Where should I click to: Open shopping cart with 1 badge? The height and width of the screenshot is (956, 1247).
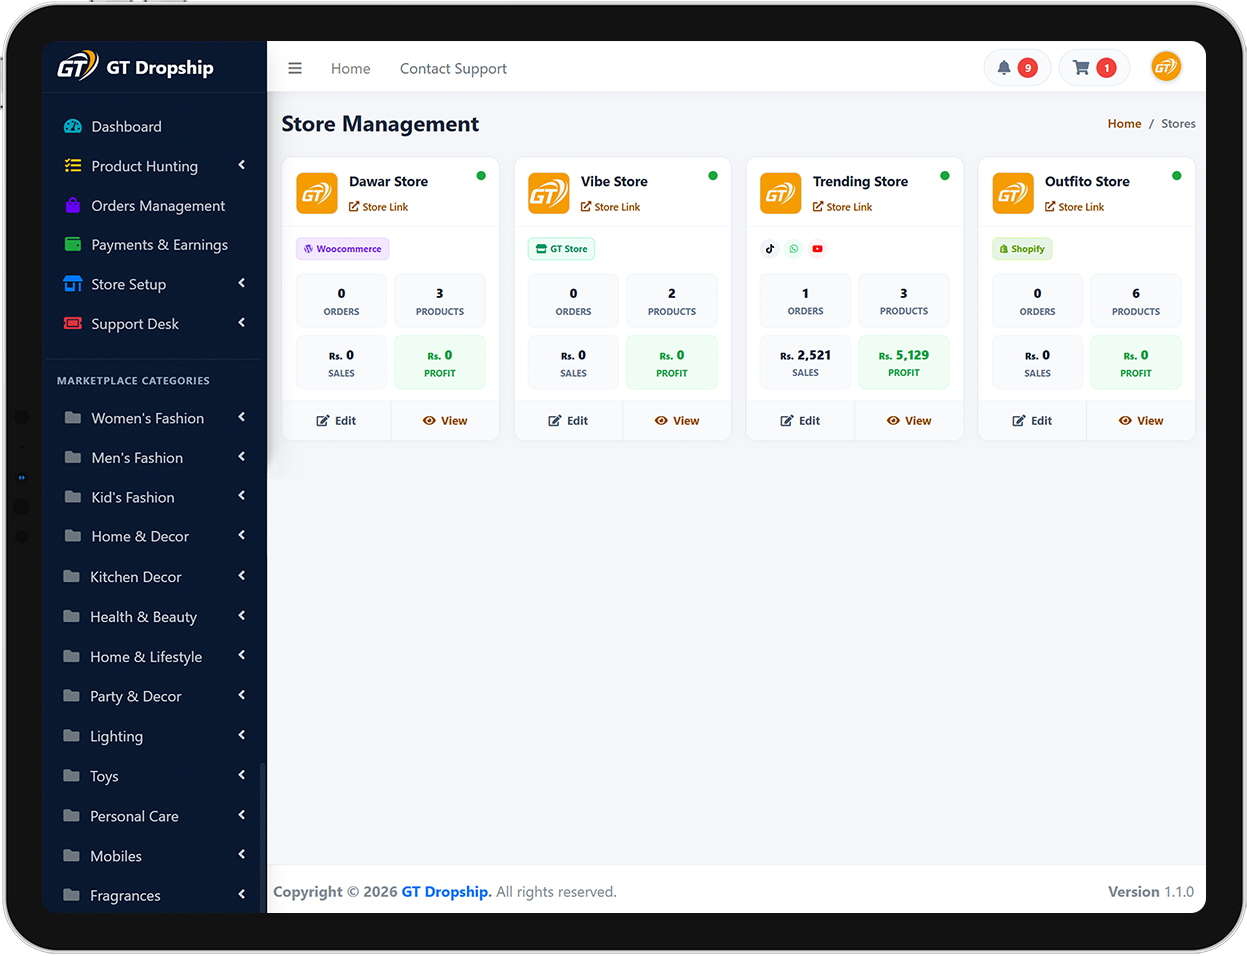pos(1094,68)
